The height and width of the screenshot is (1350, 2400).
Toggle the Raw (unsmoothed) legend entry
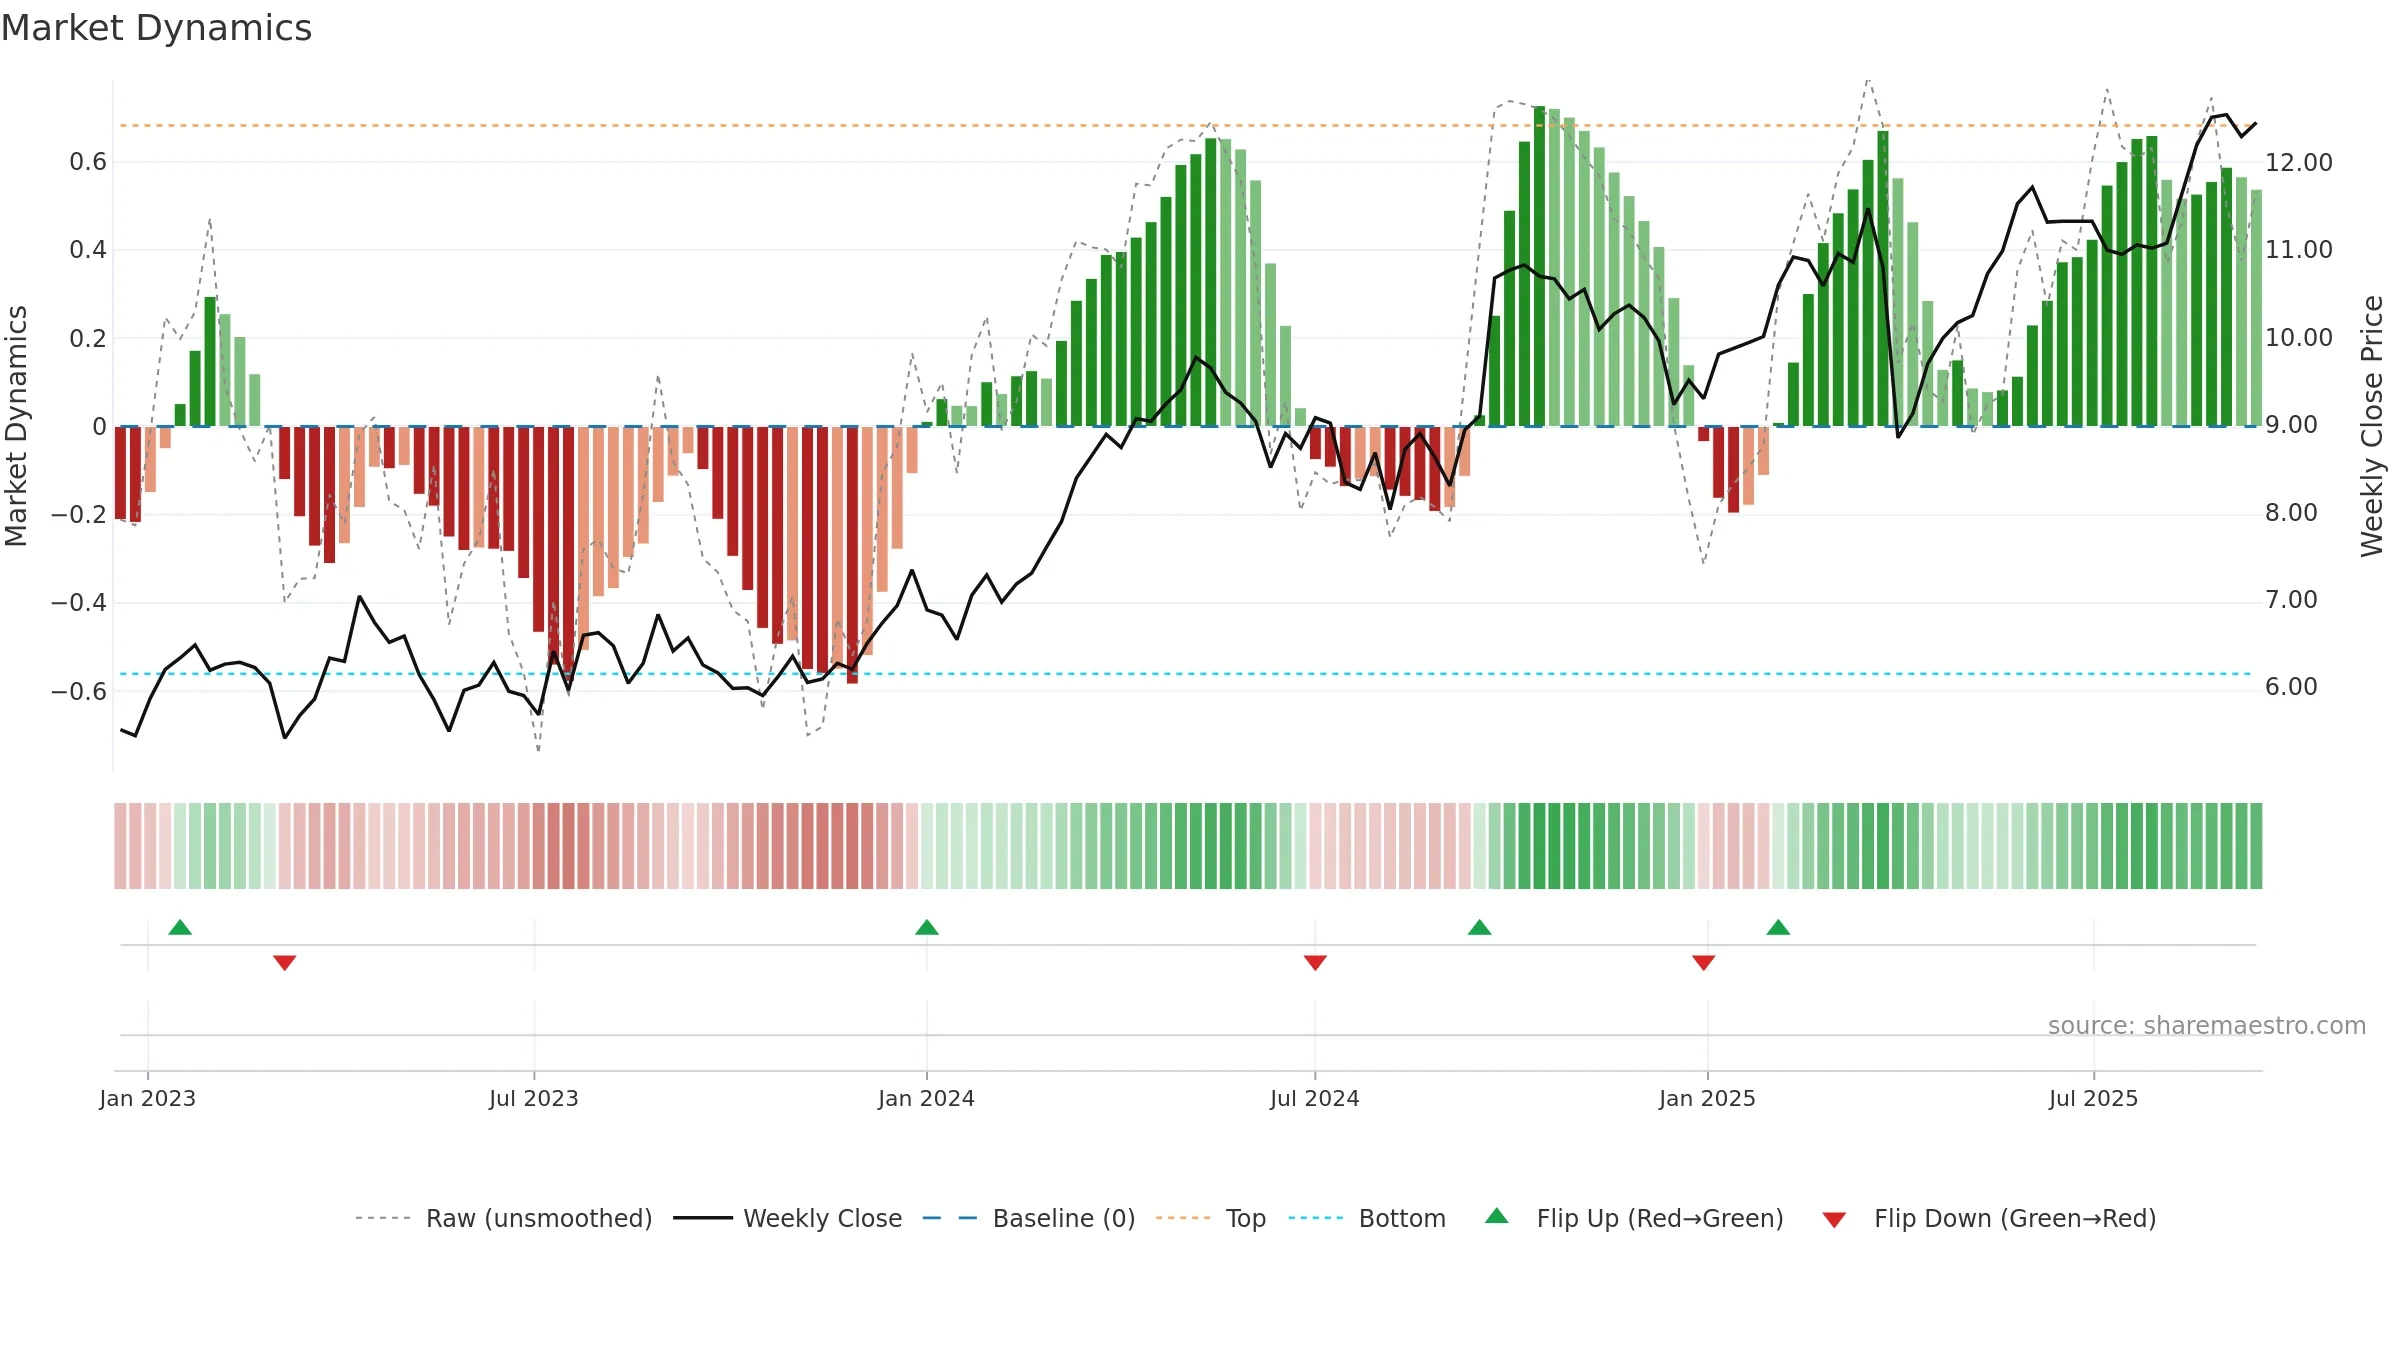click(x=503, y=1219)
